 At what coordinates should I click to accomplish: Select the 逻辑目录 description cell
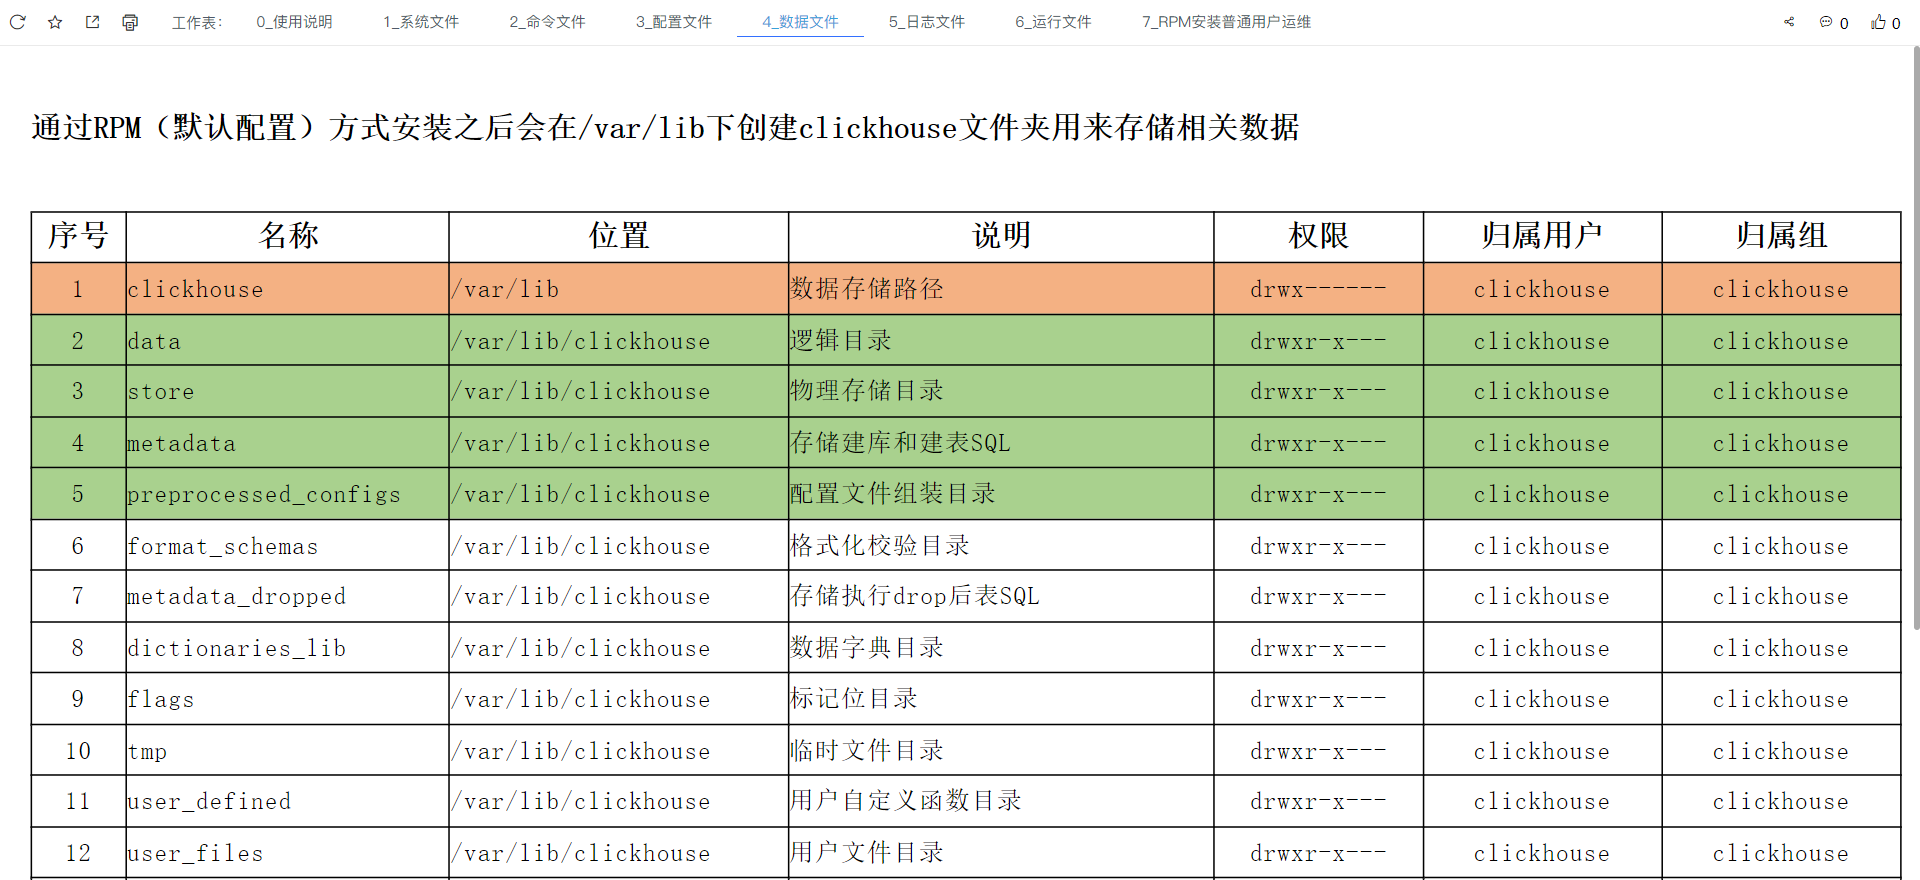tap(1001, 341)
